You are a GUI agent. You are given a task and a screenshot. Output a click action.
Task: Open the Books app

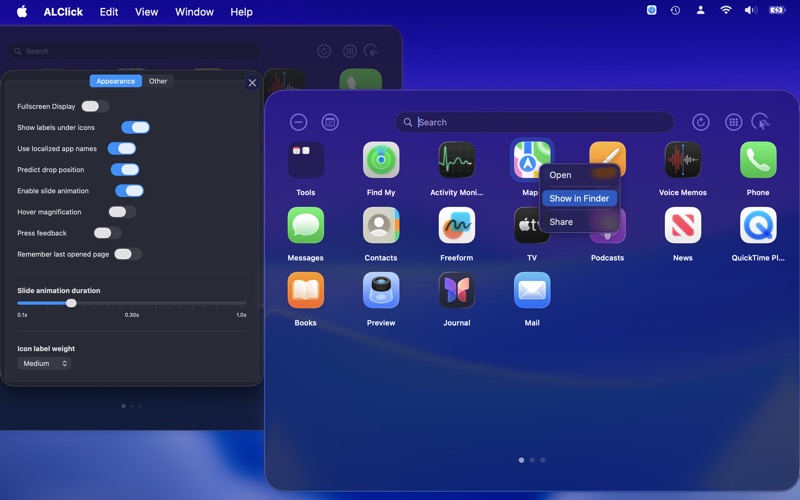coord(306,290)
